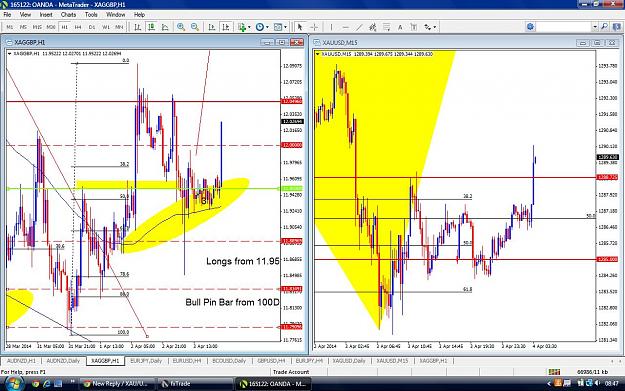
Task: Select the crosshair tool
Action: pos(314,27)
